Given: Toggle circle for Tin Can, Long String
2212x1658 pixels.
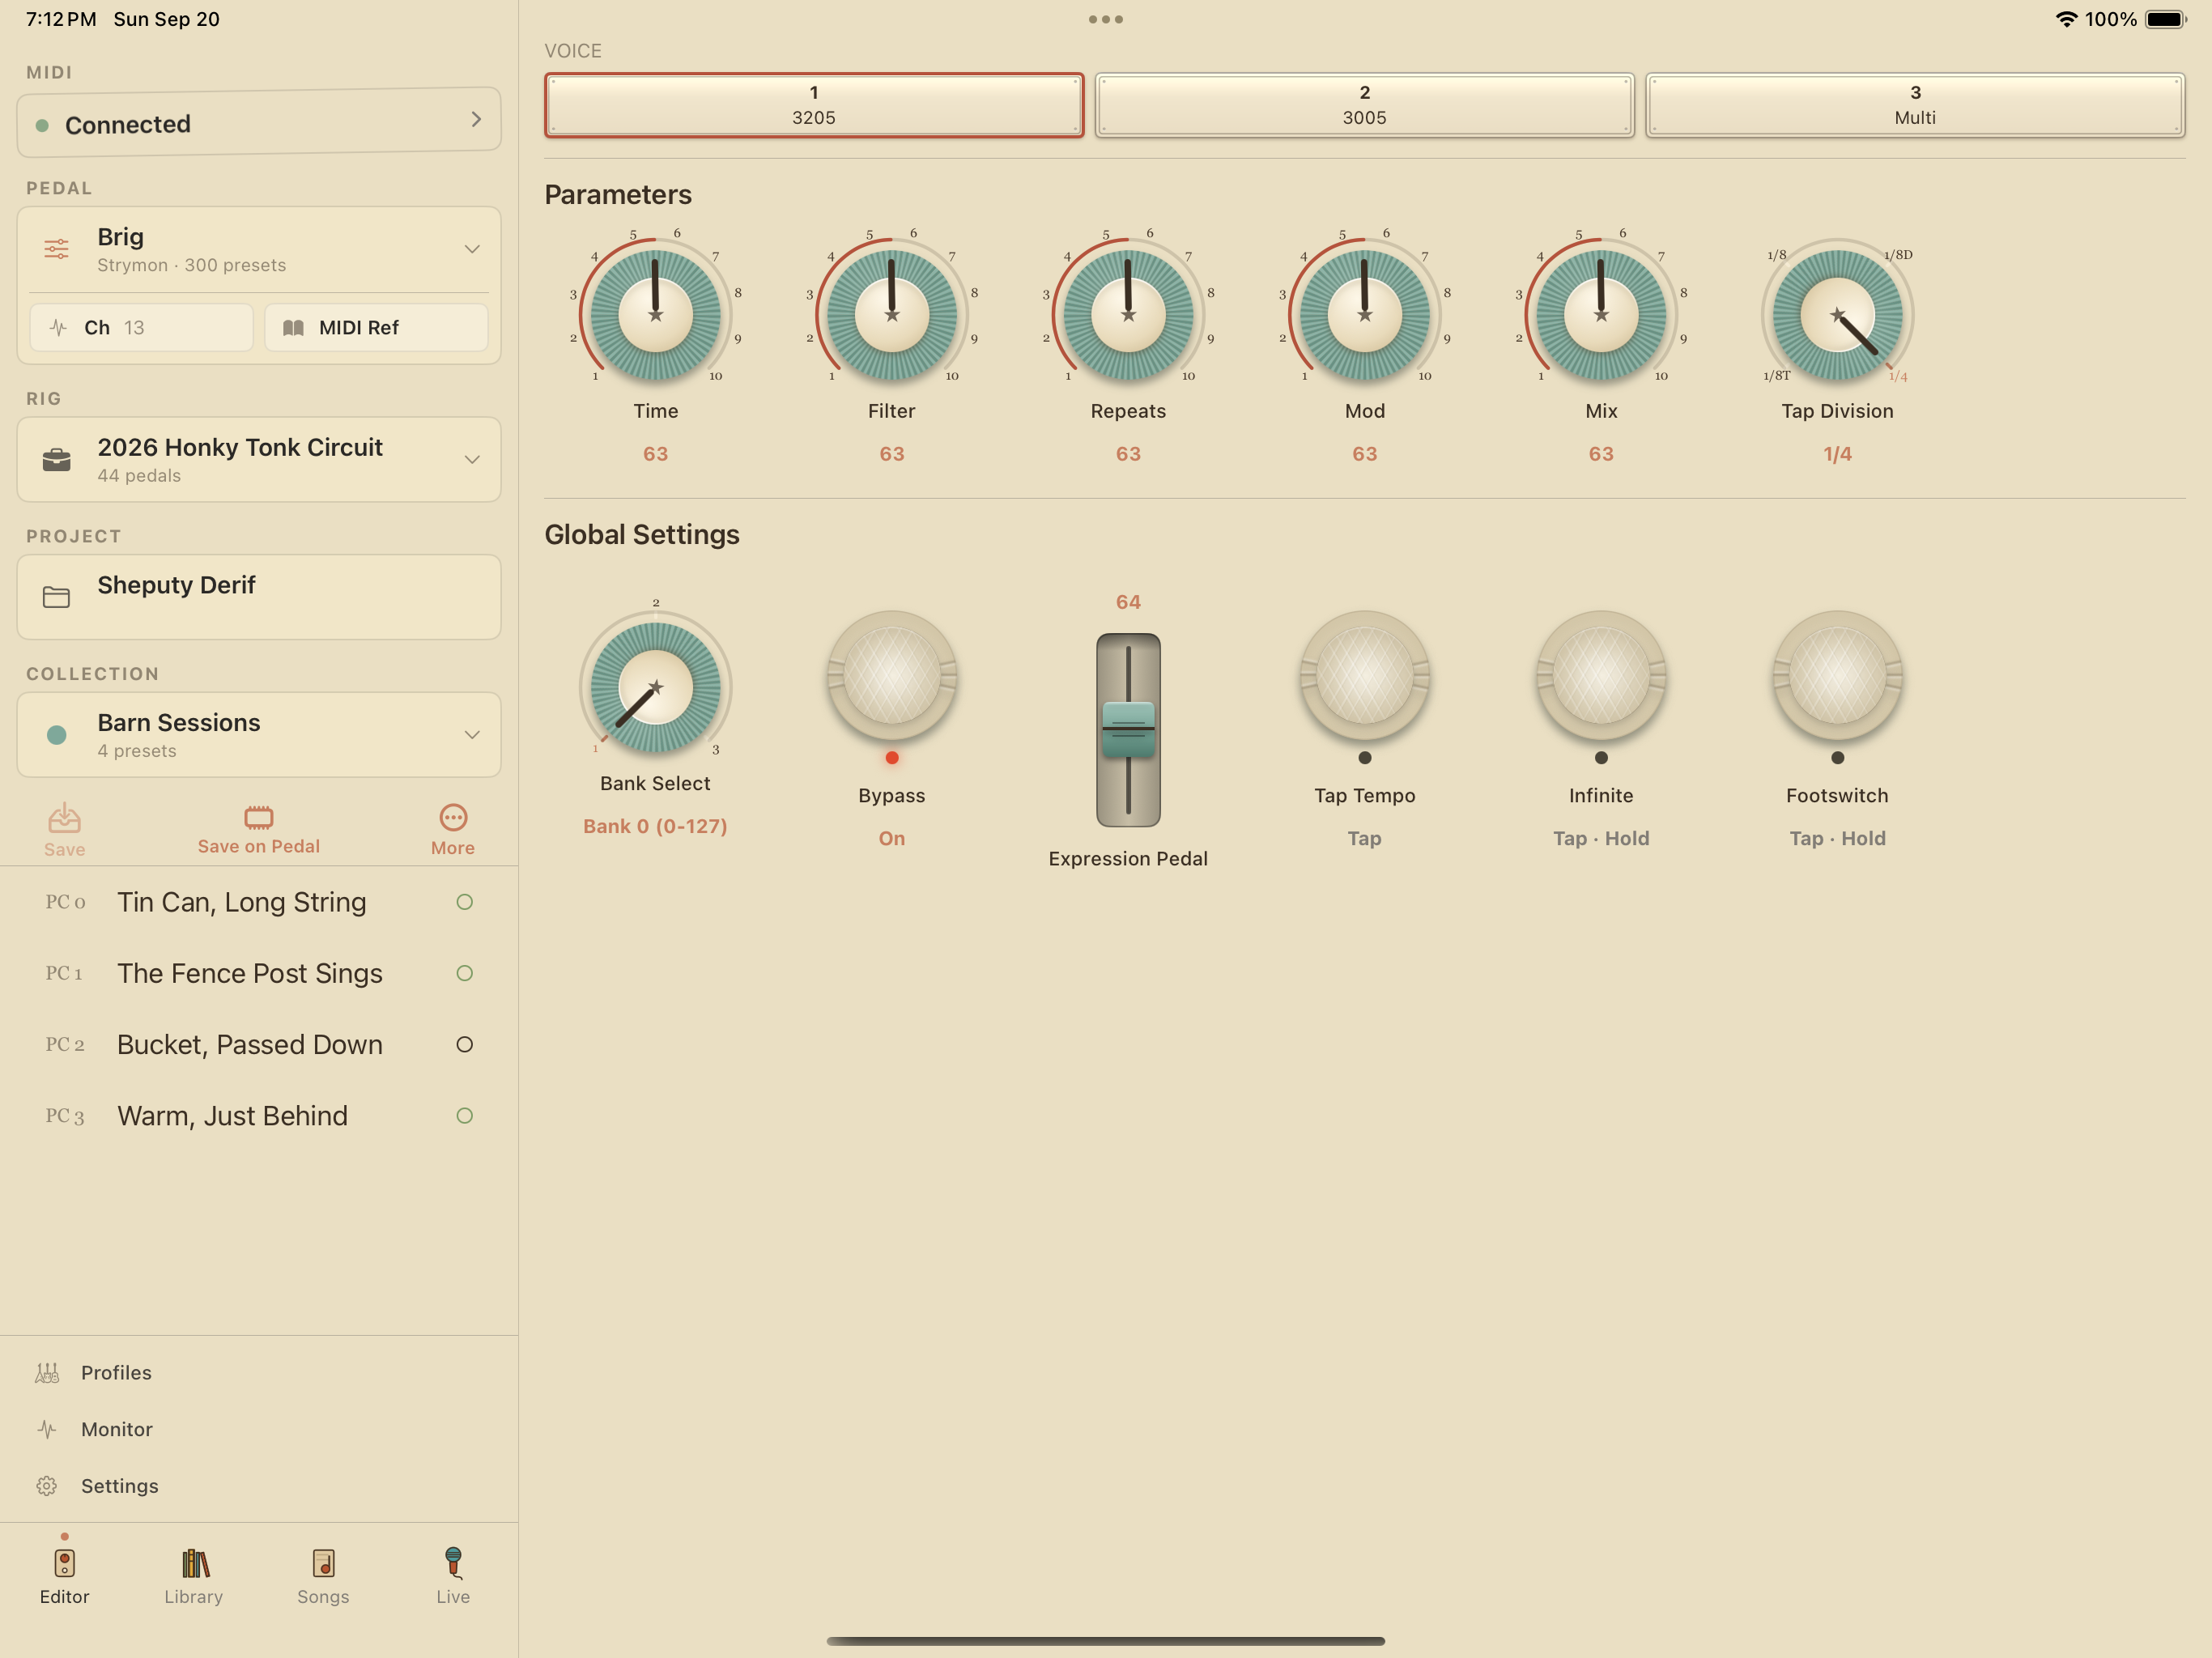Looking at the screenshot, I should point(465,902).
